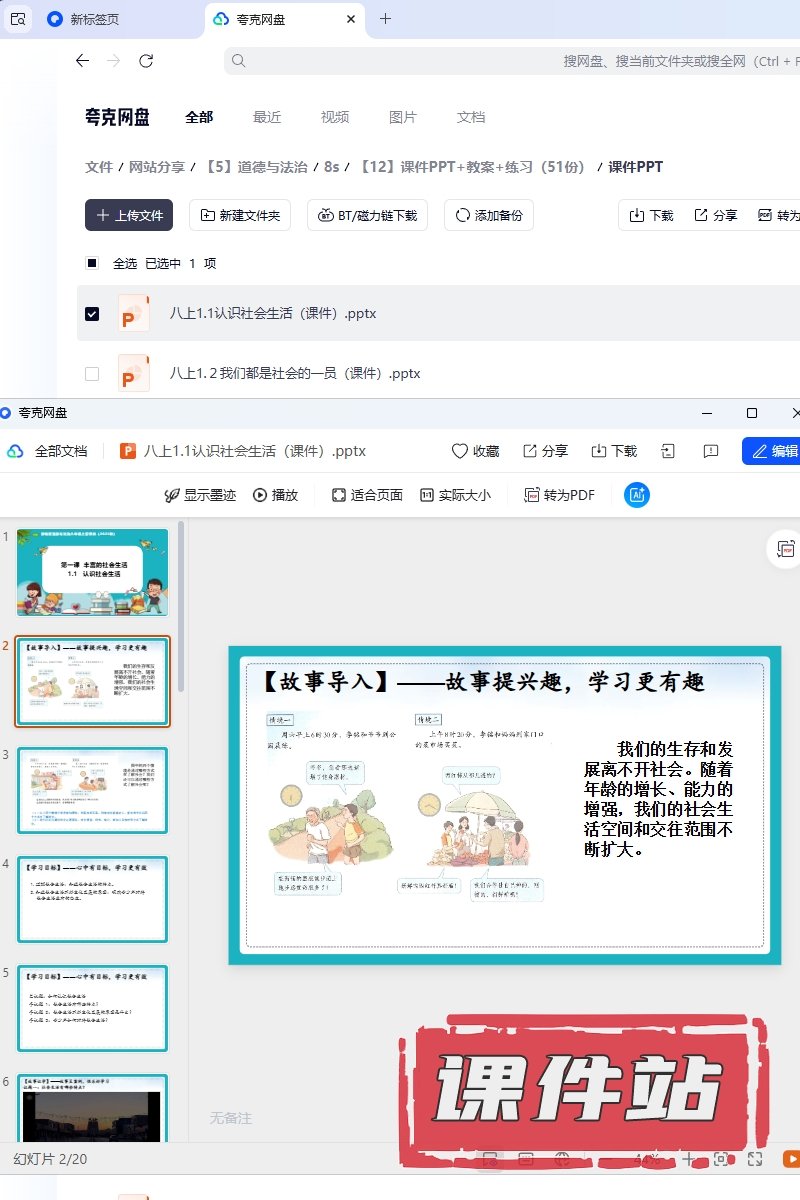Image resolution: width=800 pixels, height=1200 pixels.
Task: Open the 8s folder in breadcrumb path
Action: pyautogui.click(x=331, y=167)
